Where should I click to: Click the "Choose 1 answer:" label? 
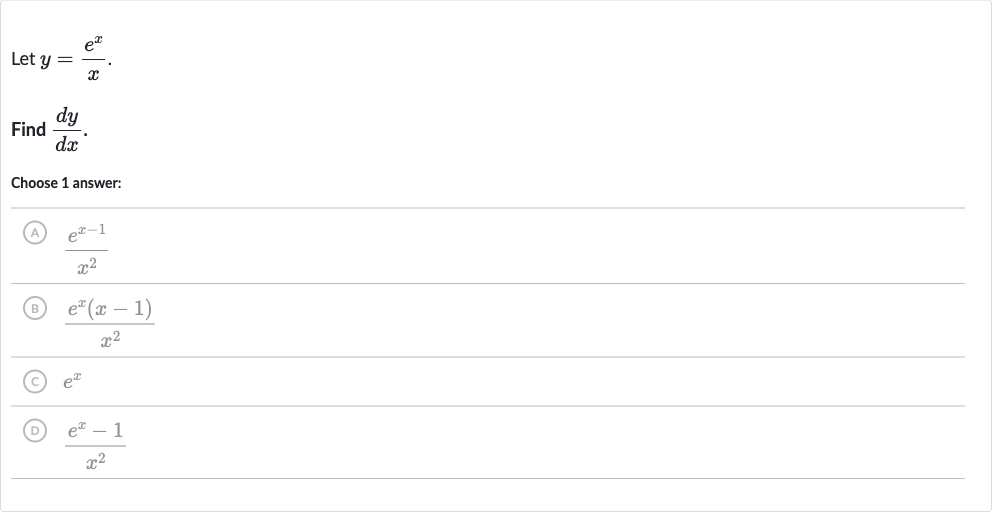pyautogui.click(x=66, y=183)
